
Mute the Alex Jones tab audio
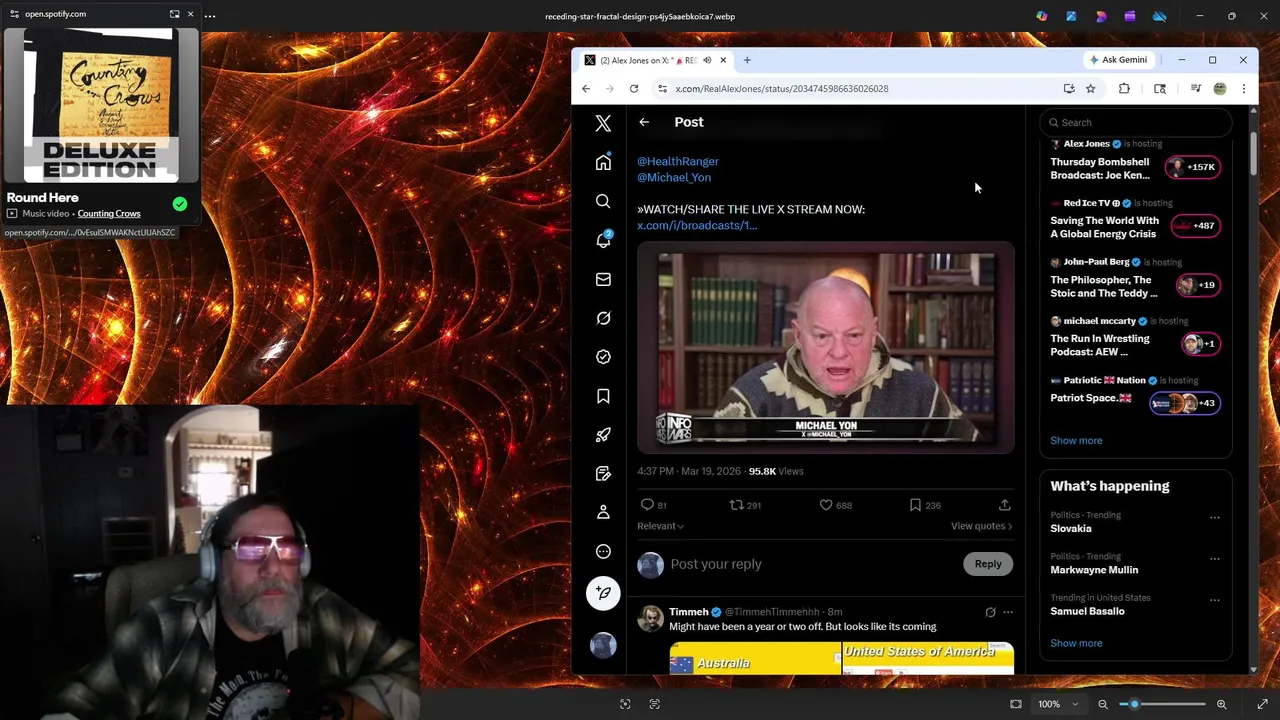pos(707,60)
